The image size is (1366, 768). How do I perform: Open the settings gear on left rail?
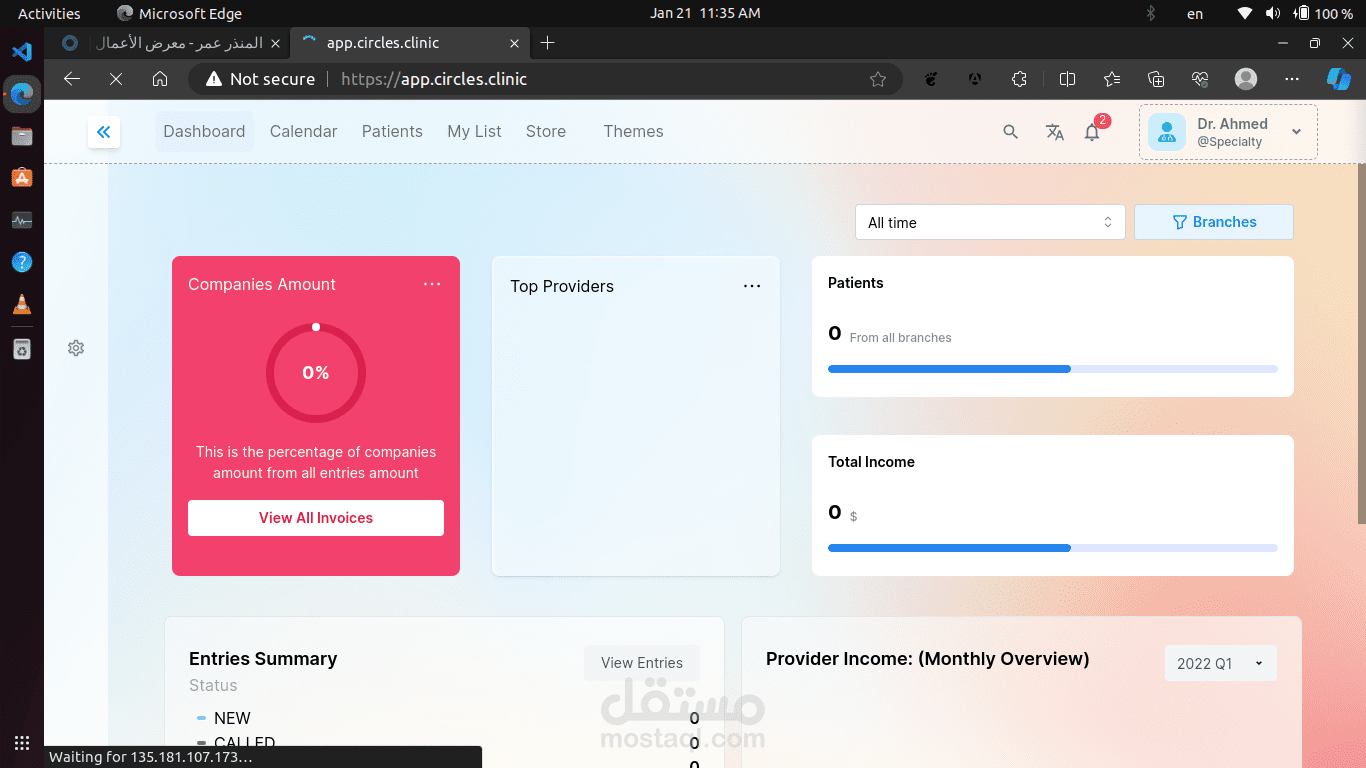coord(76,348)
